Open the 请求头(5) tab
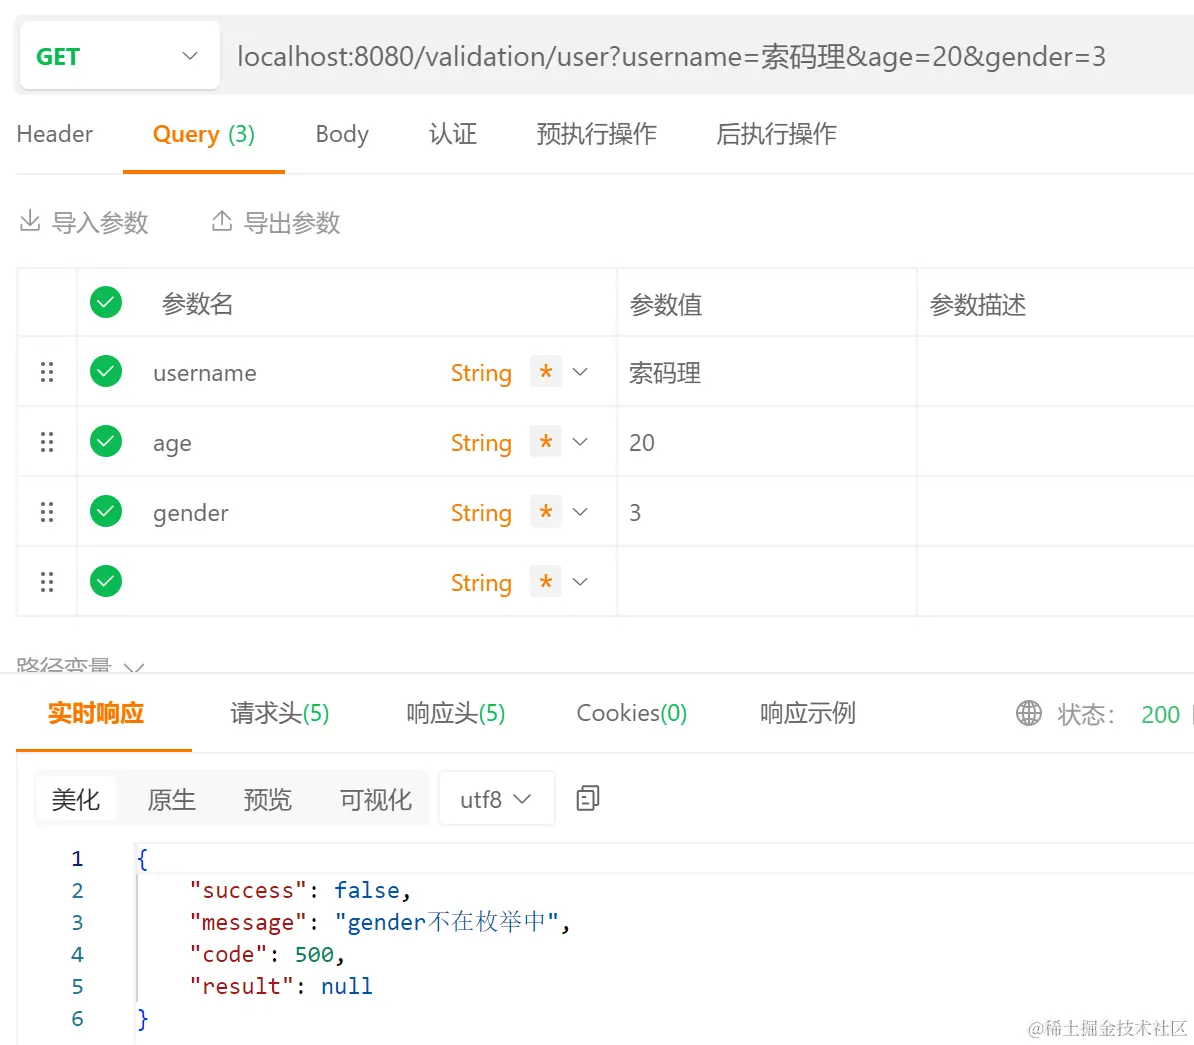This screenshot has height=1045, width=1194. (279, 713)
